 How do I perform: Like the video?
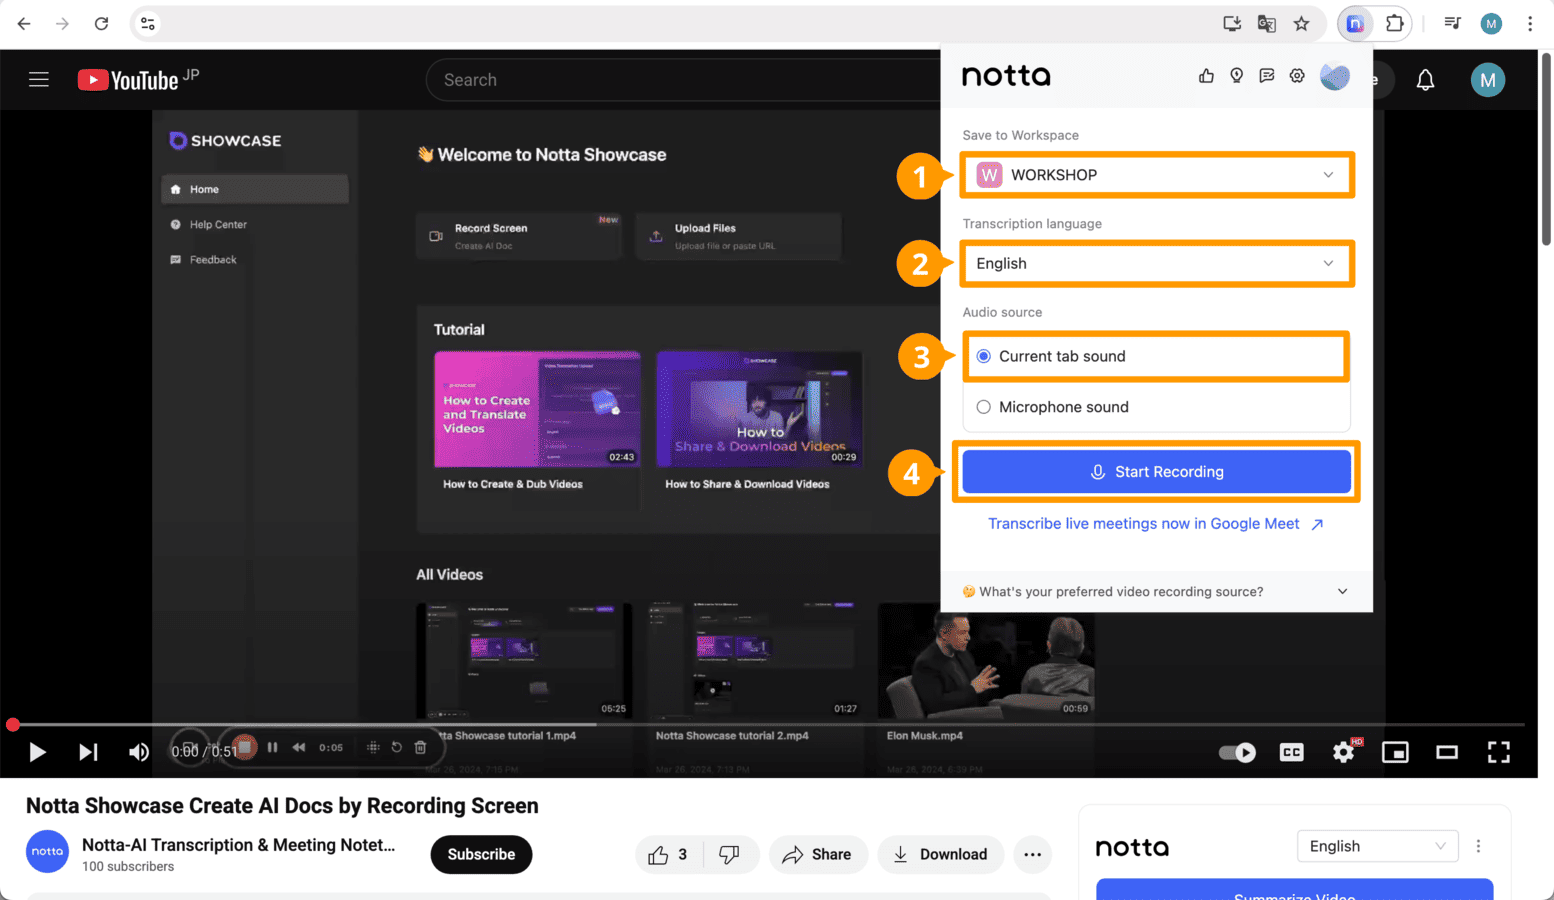[x=669, y=854]
